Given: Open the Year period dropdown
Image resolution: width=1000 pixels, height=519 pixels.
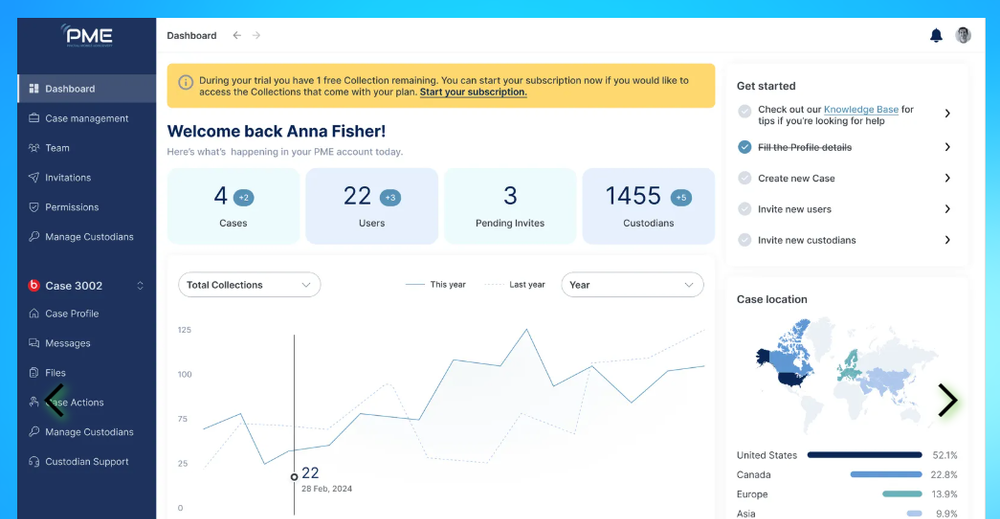Looking at the screenshot, I should pos(632,285).
